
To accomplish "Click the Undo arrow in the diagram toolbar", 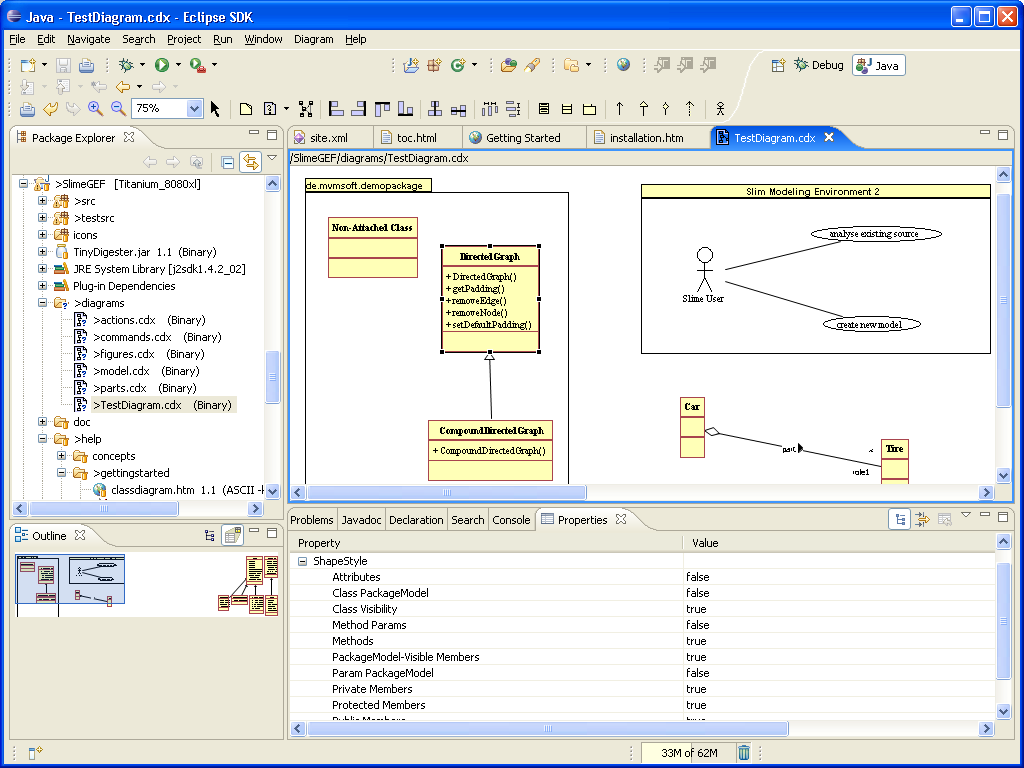I will (50, 109).
